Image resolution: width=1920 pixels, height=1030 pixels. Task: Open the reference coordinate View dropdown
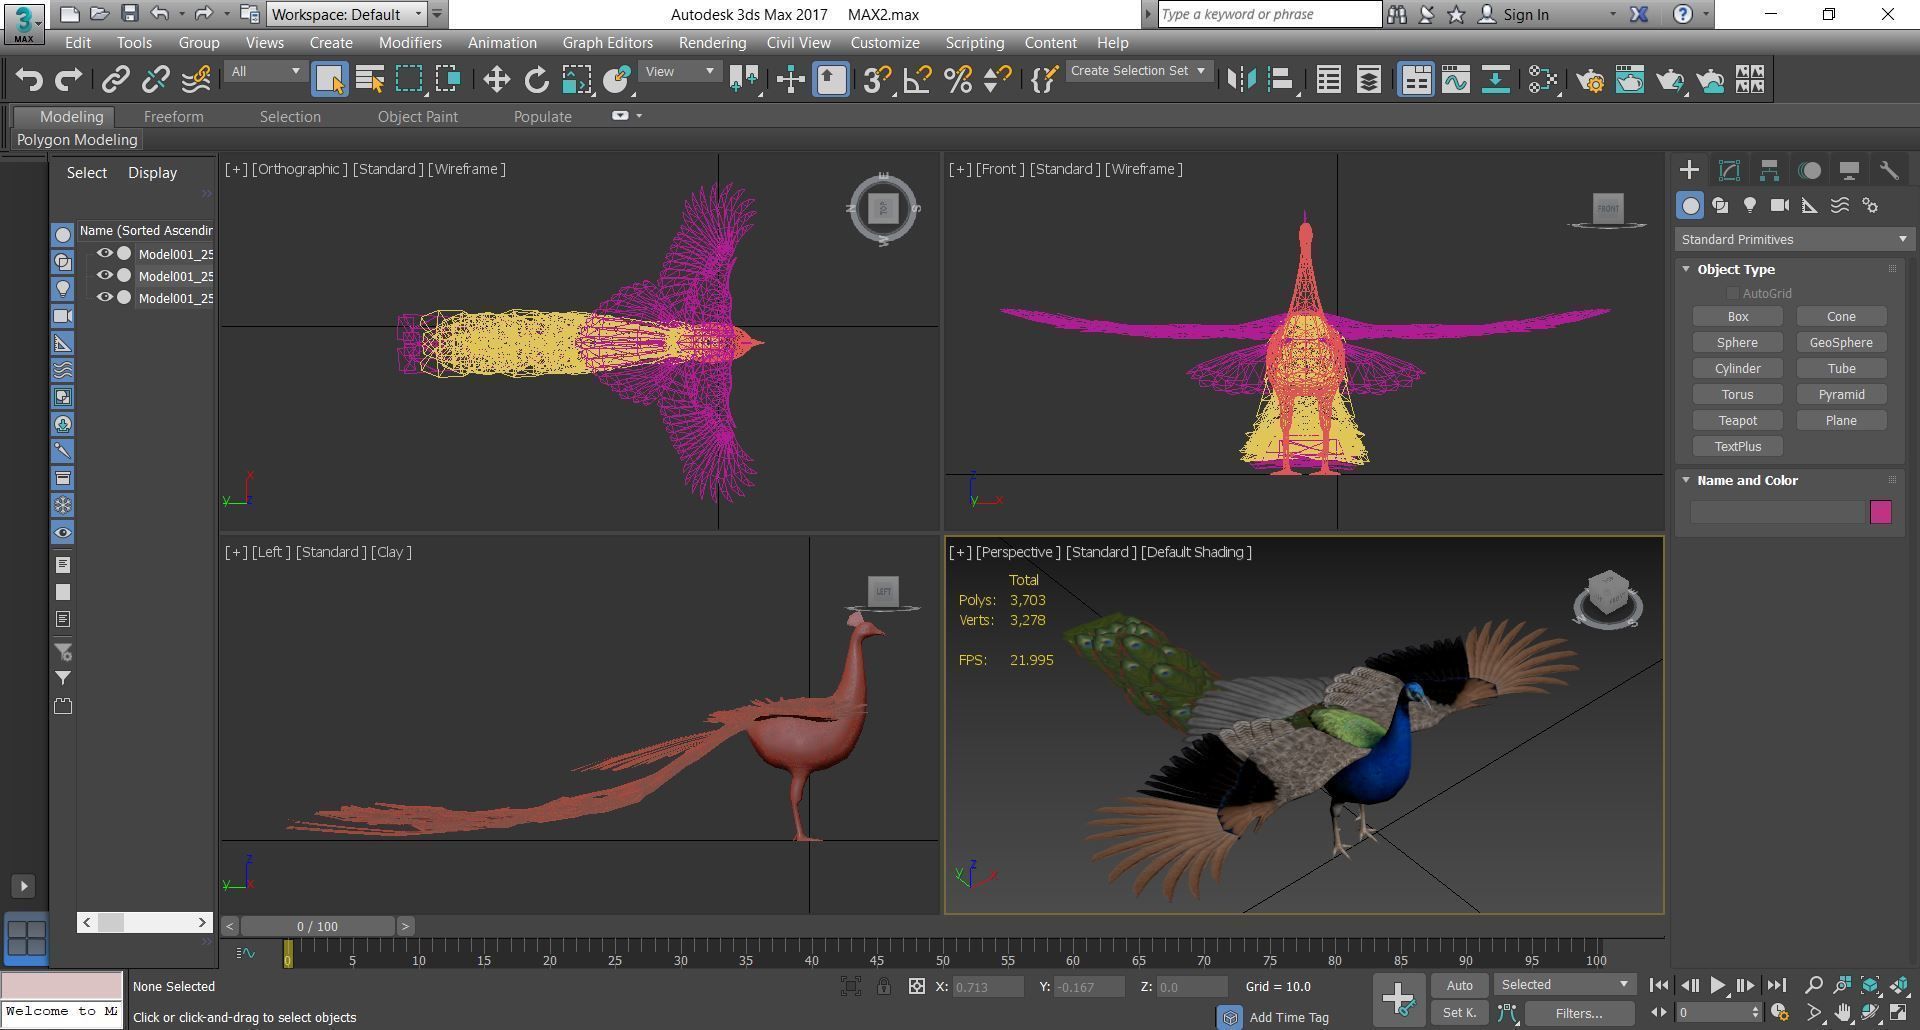point(679,71)
